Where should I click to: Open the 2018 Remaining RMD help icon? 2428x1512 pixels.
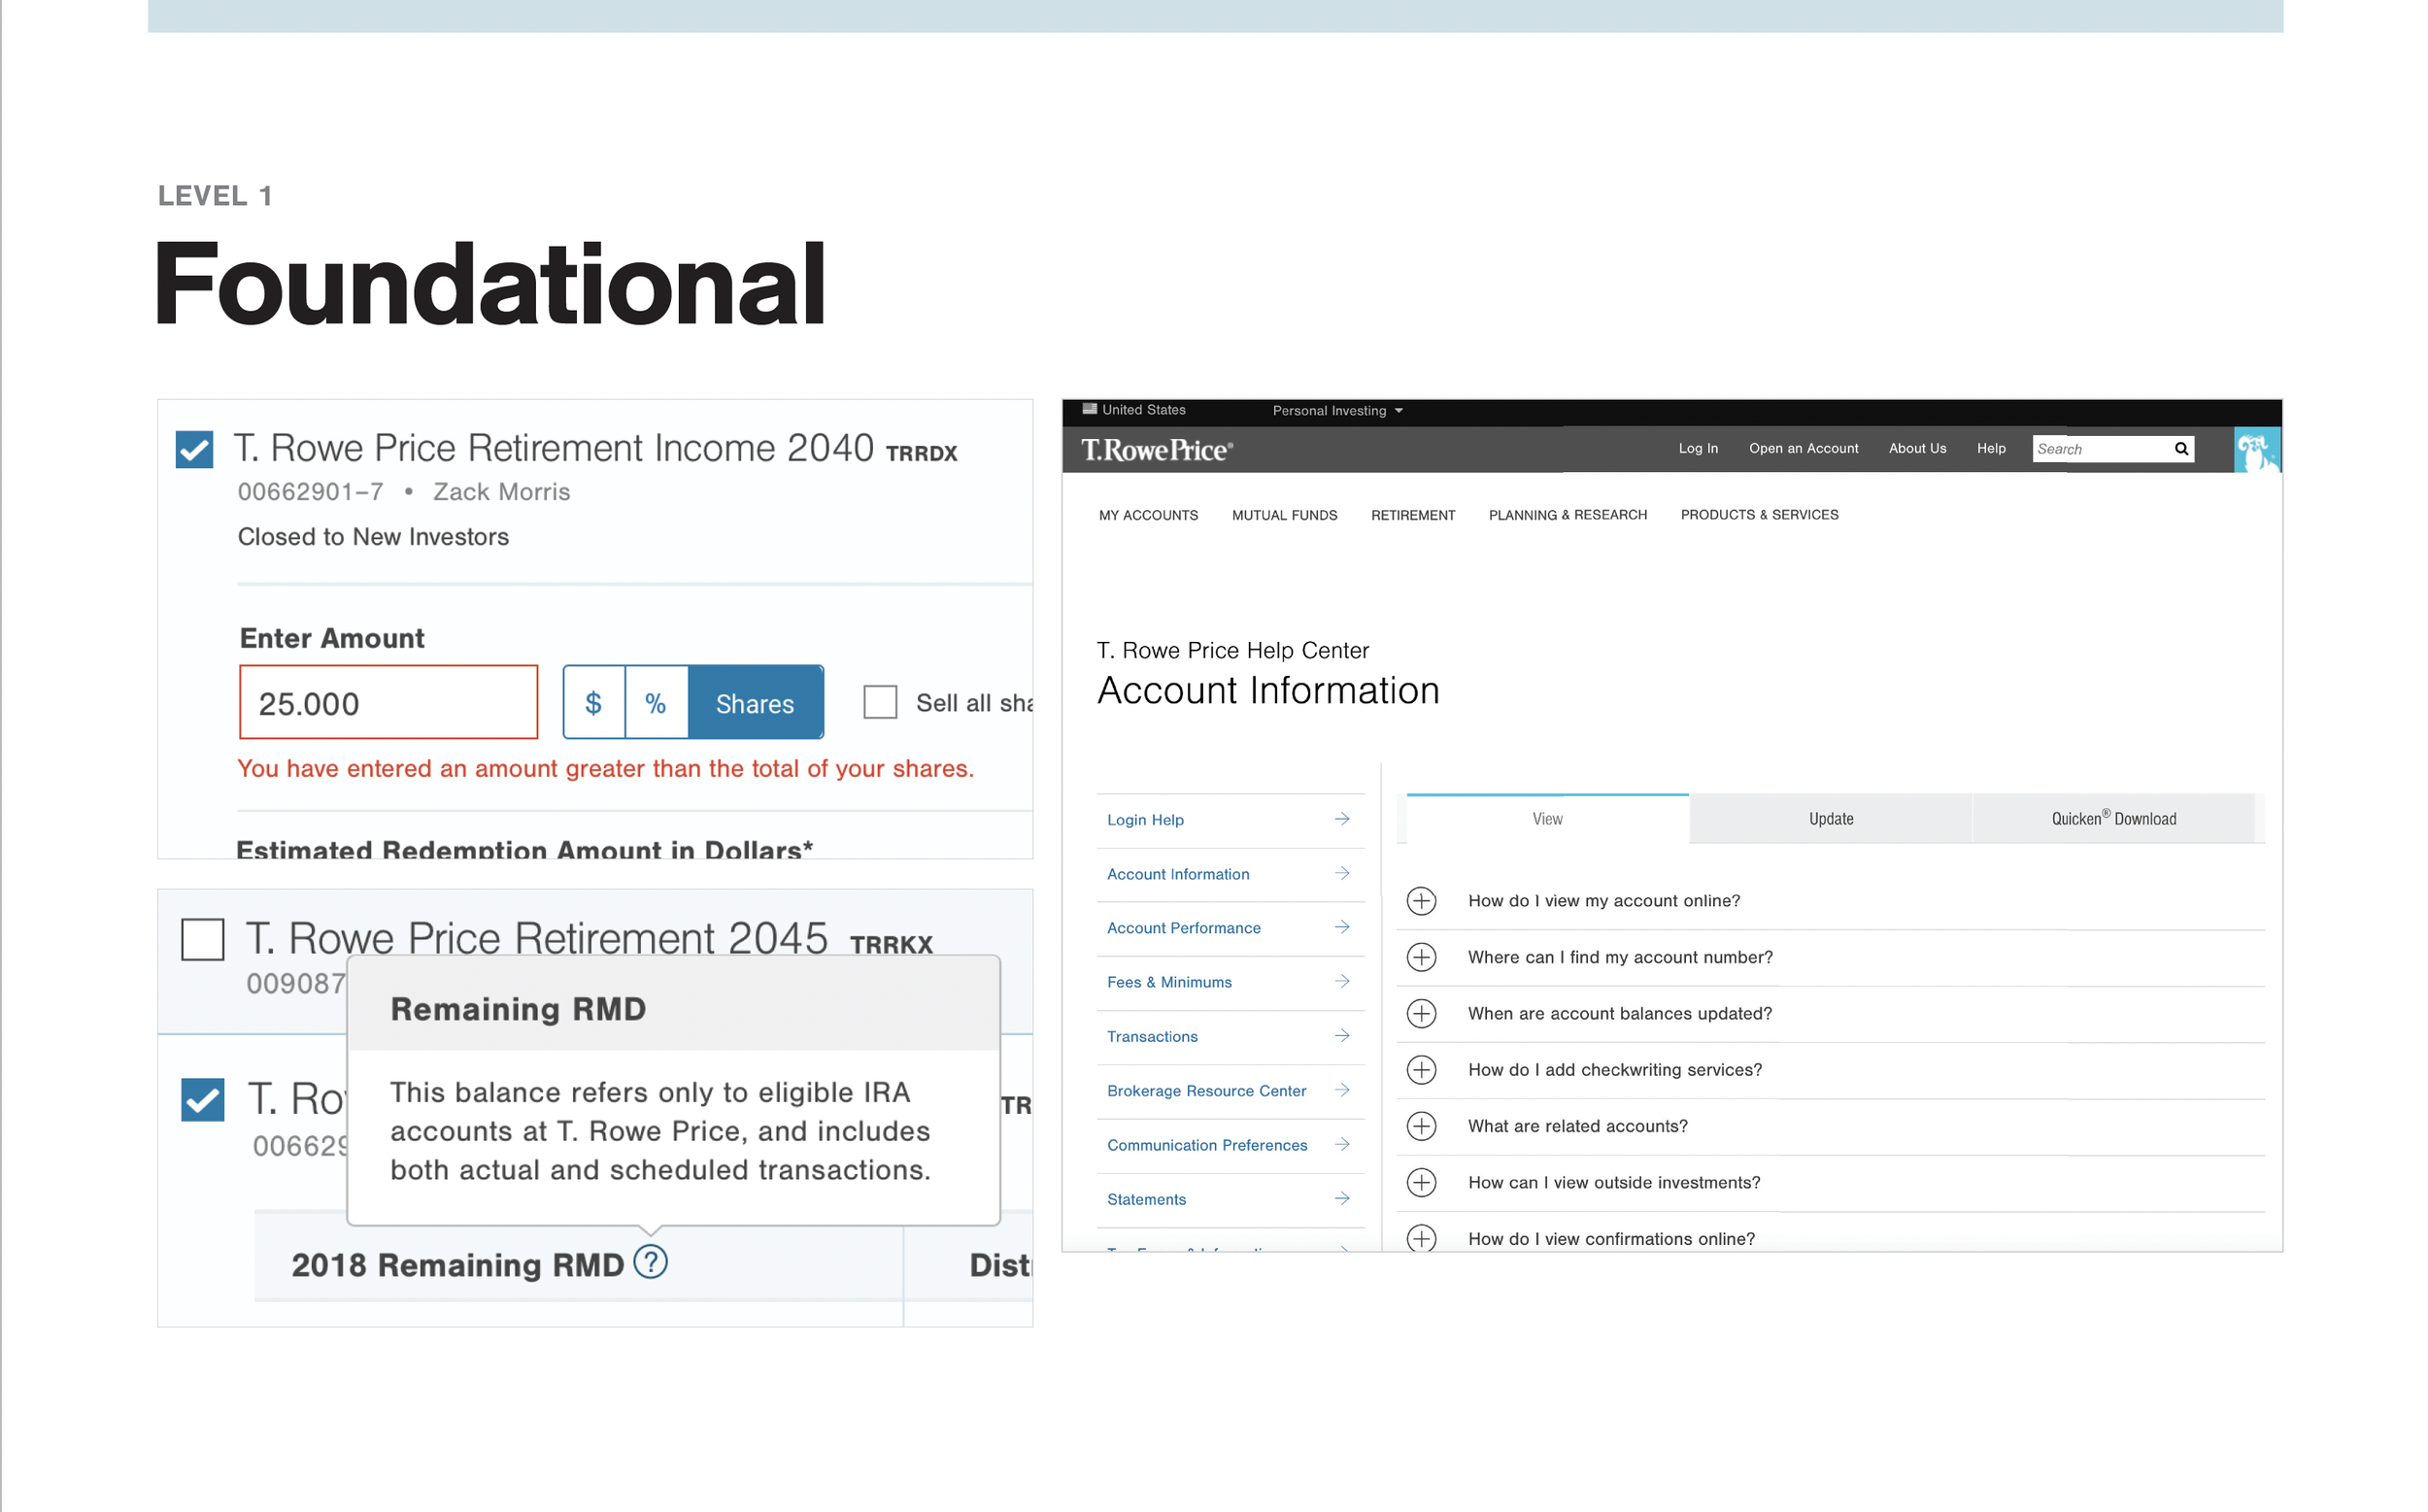pos(650,1263)
